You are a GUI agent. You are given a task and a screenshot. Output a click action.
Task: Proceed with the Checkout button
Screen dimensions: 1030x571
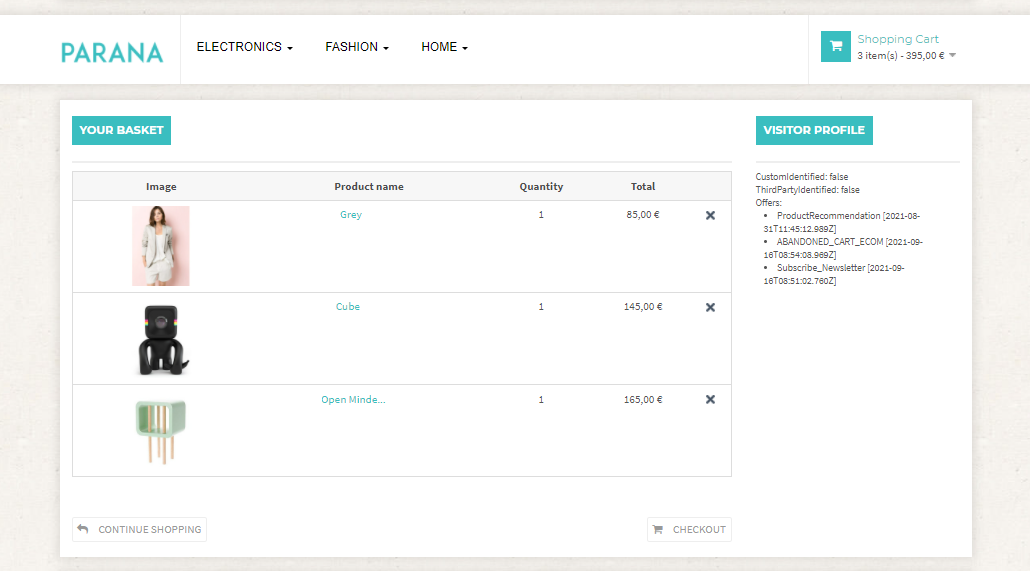click(x=689, y=529)
